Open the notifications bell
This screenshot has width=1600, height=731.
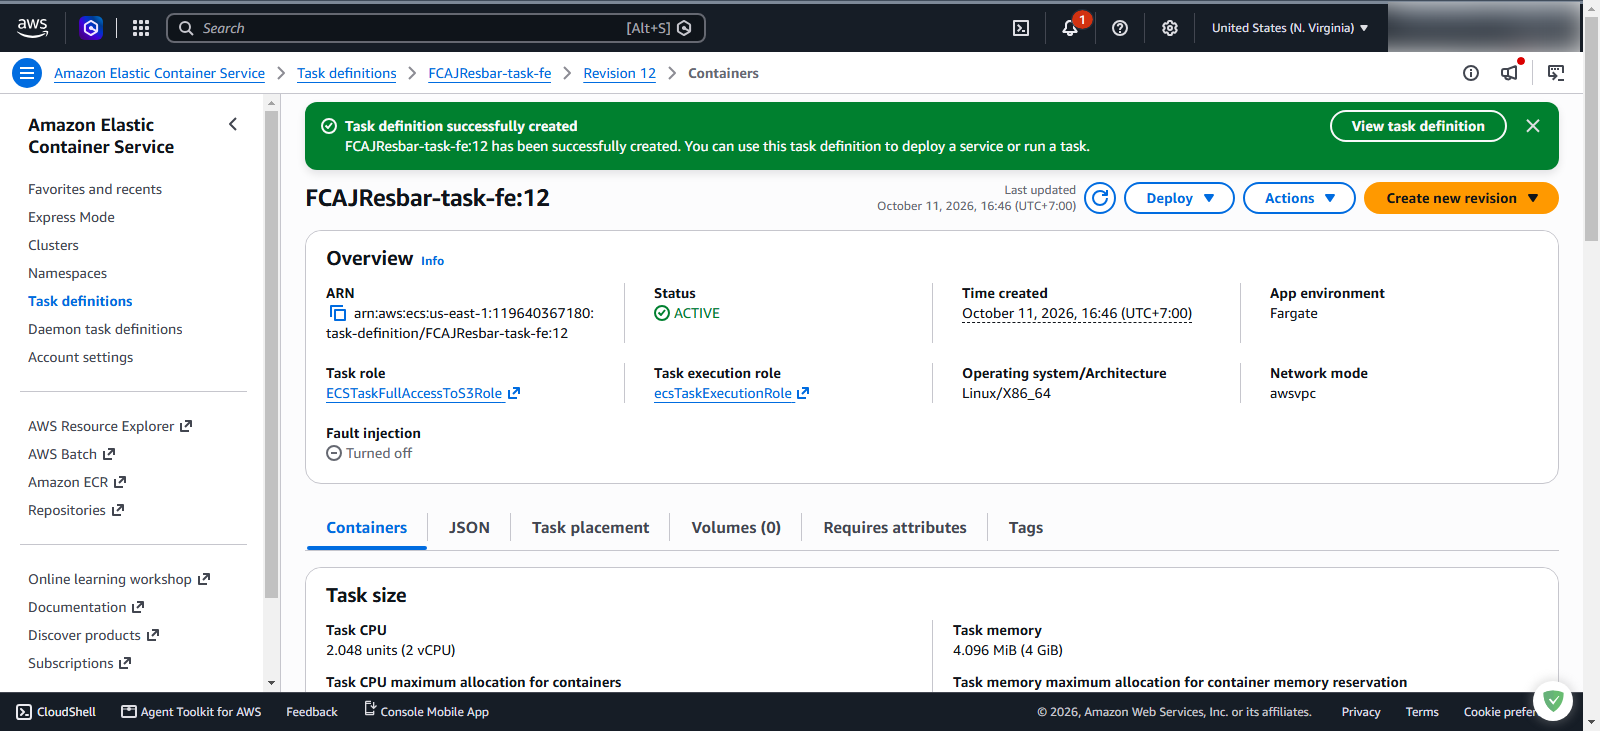[x=1070, y=28]
